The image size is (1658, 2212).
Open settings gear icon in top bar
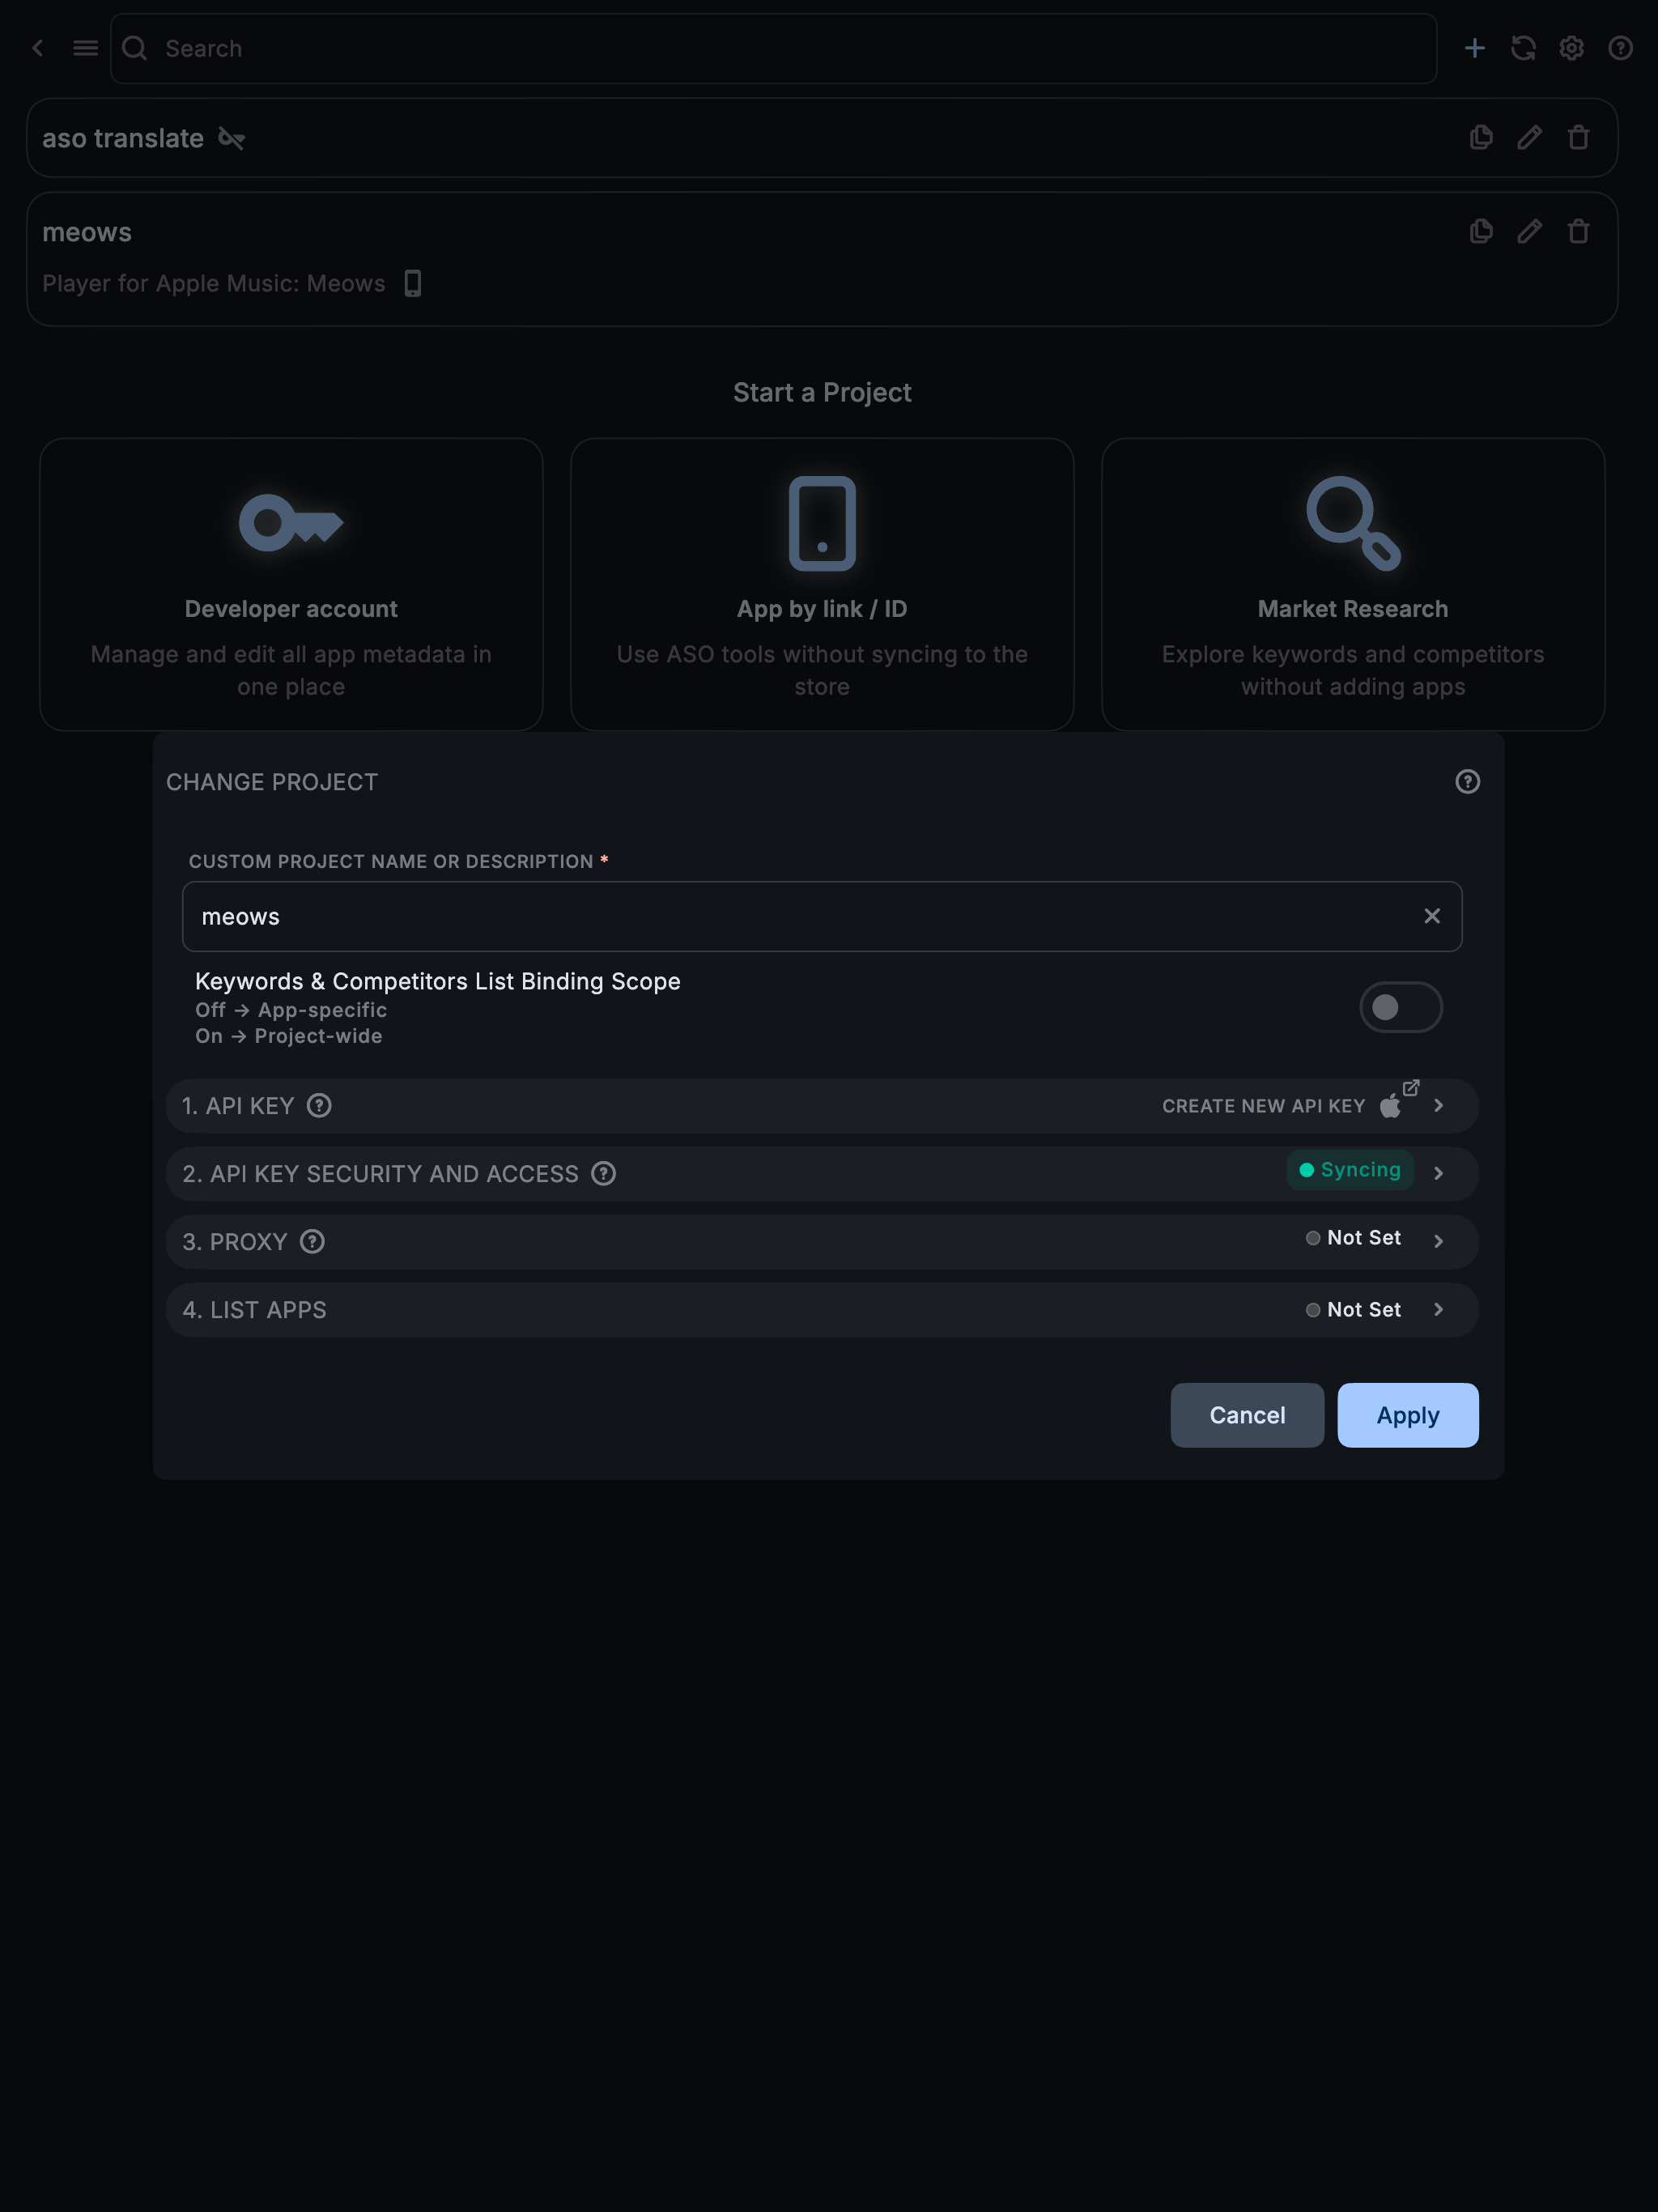[x=1571, y=48]
